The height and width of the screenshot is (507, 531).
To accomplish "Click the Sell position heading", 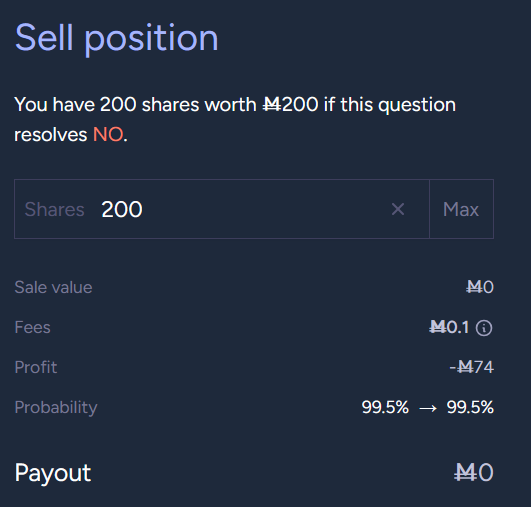I will [x=116, y=38].
